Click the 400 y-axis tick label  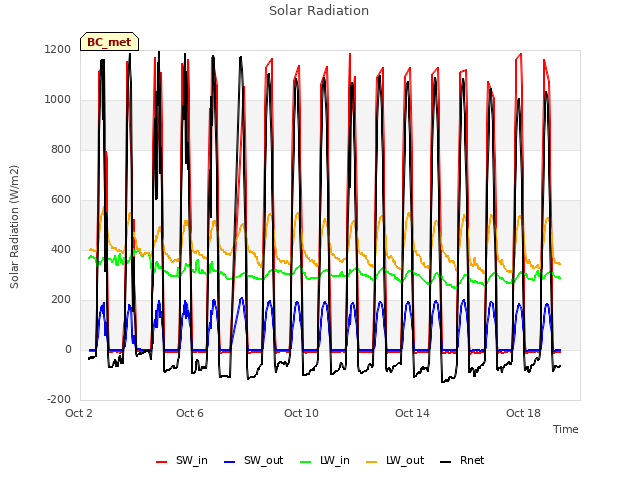61,250
